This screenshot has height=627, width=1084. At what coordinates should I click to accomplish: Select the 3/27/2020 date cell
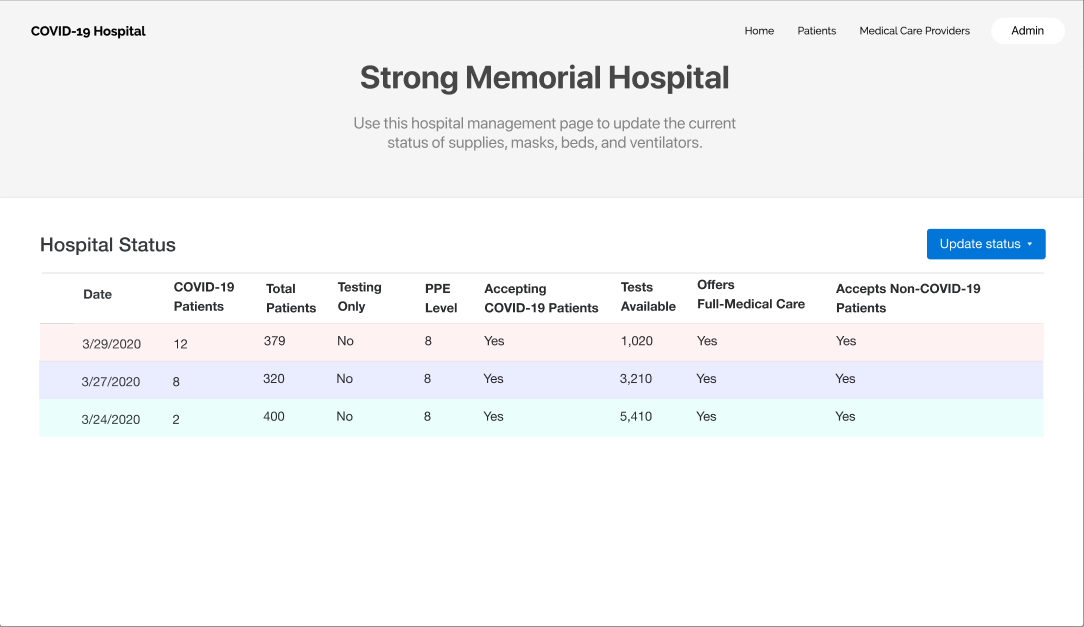[111, 382]
